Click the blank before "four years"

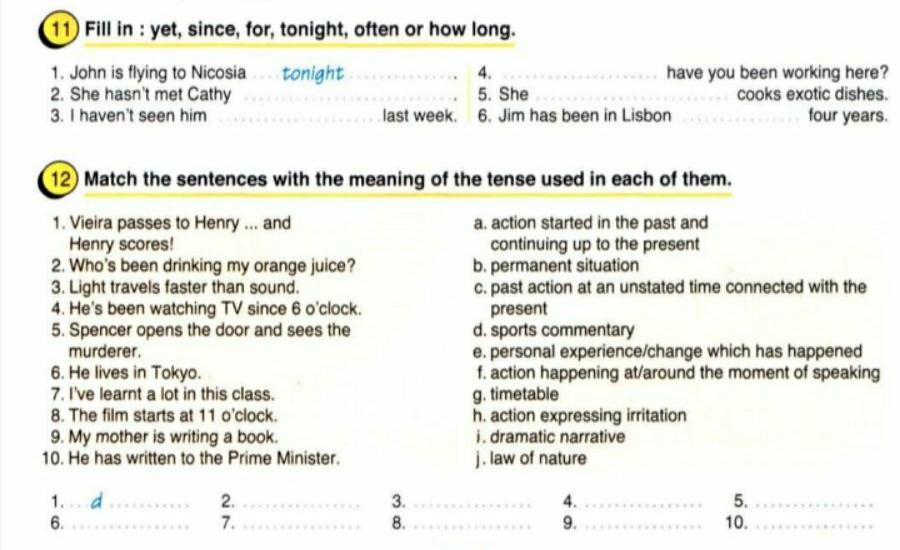click(x=741, y=117)
